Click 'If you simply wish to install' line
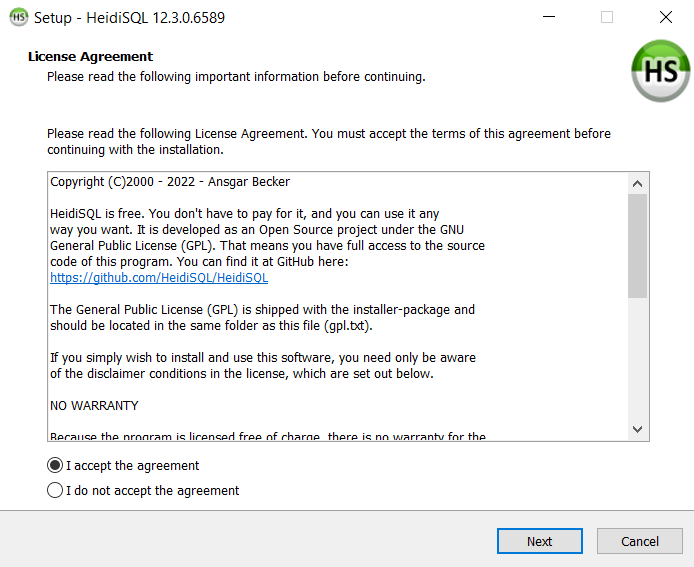The width and height of the screenshot is (694, 567). click(x=263, y=358)
